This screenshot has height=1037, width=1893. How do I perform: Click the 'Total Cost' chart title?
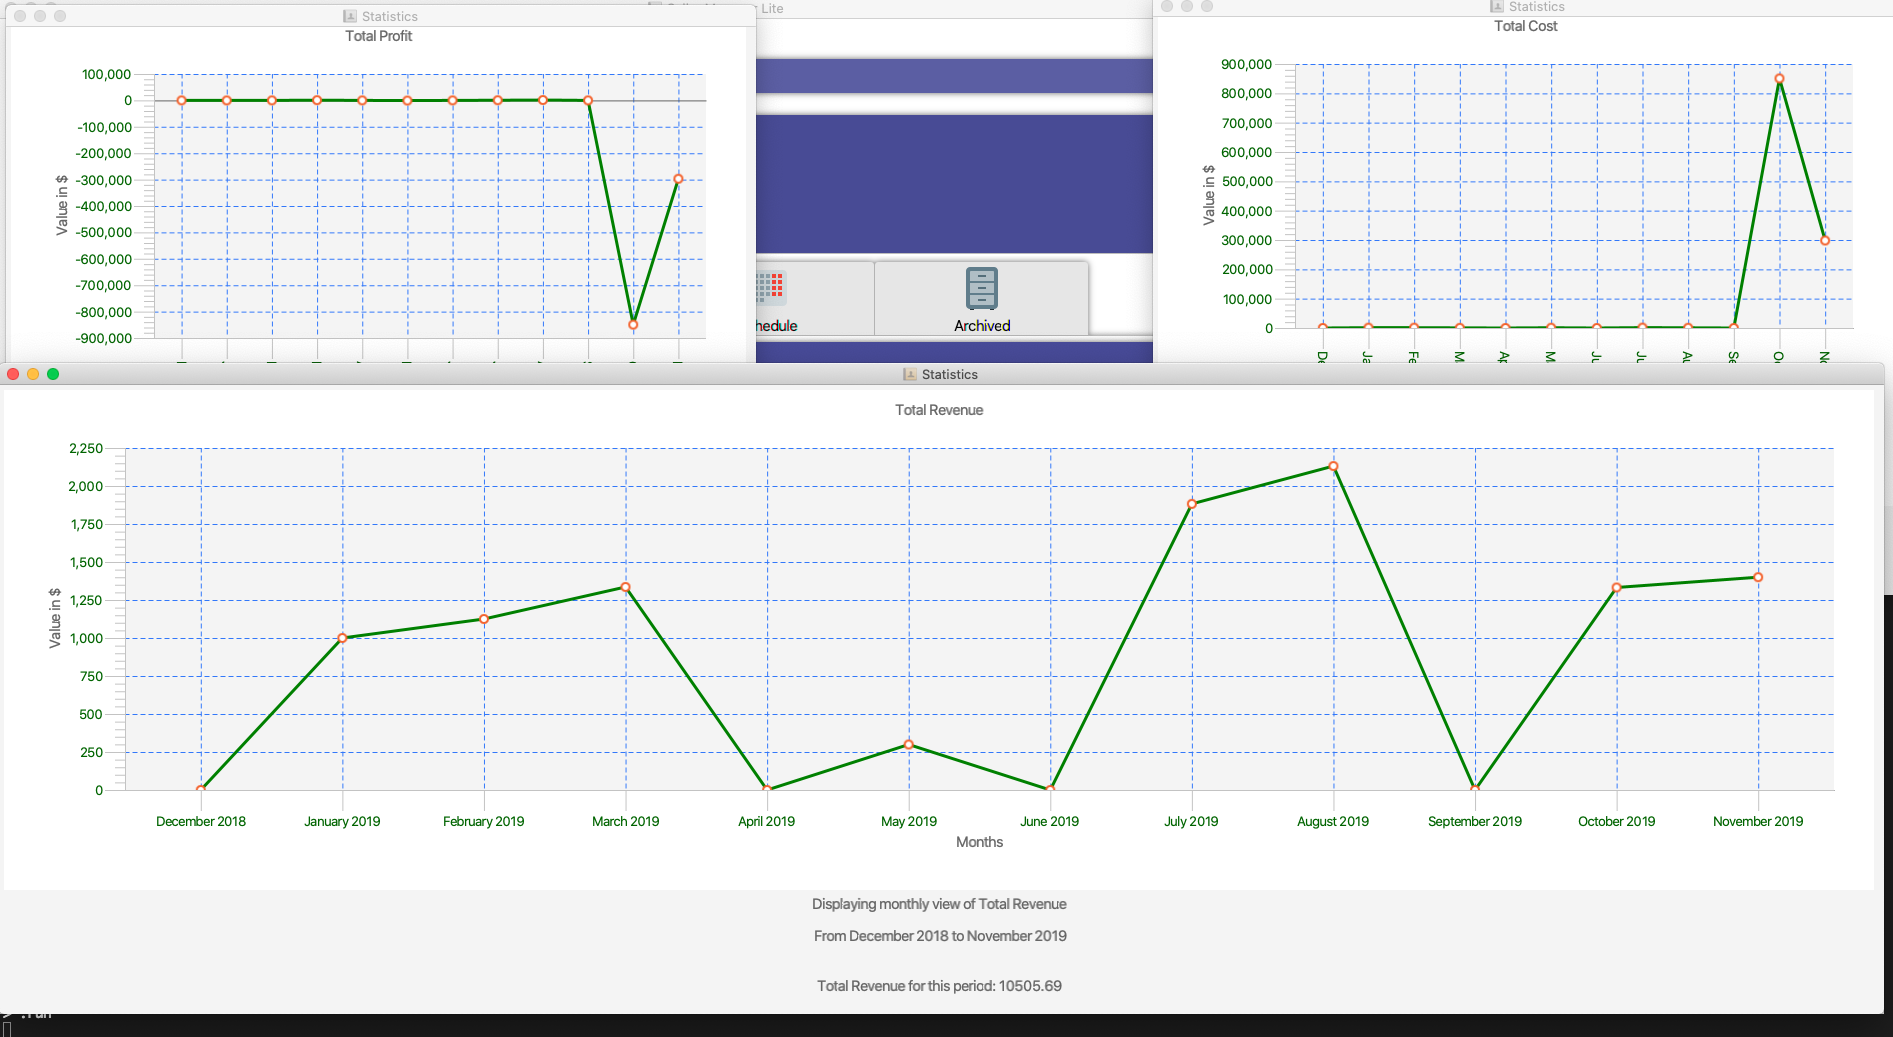click(1525, 26)
